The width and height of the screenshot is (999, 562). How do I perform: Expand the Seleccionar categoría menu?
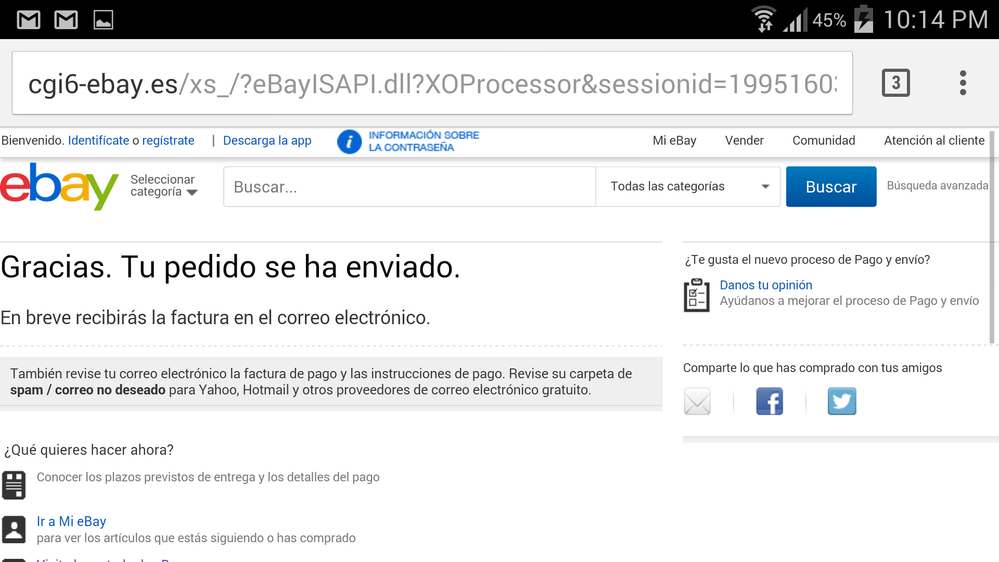pos(164,185)
